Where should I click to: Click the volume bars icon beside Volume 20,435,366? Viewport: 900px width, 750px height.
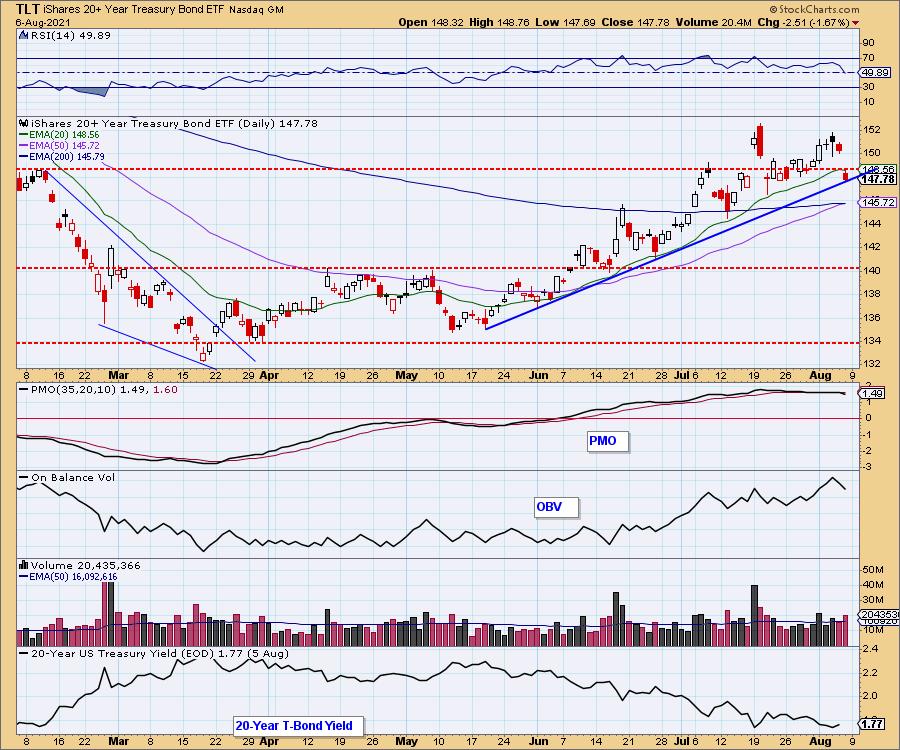point(24,565)
